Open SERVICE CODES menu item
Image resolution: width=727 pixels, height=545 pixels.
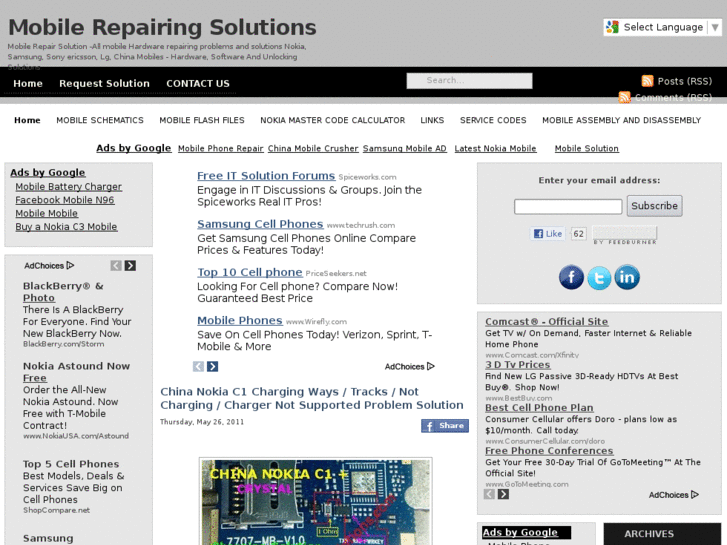click(x=493, y=120)
